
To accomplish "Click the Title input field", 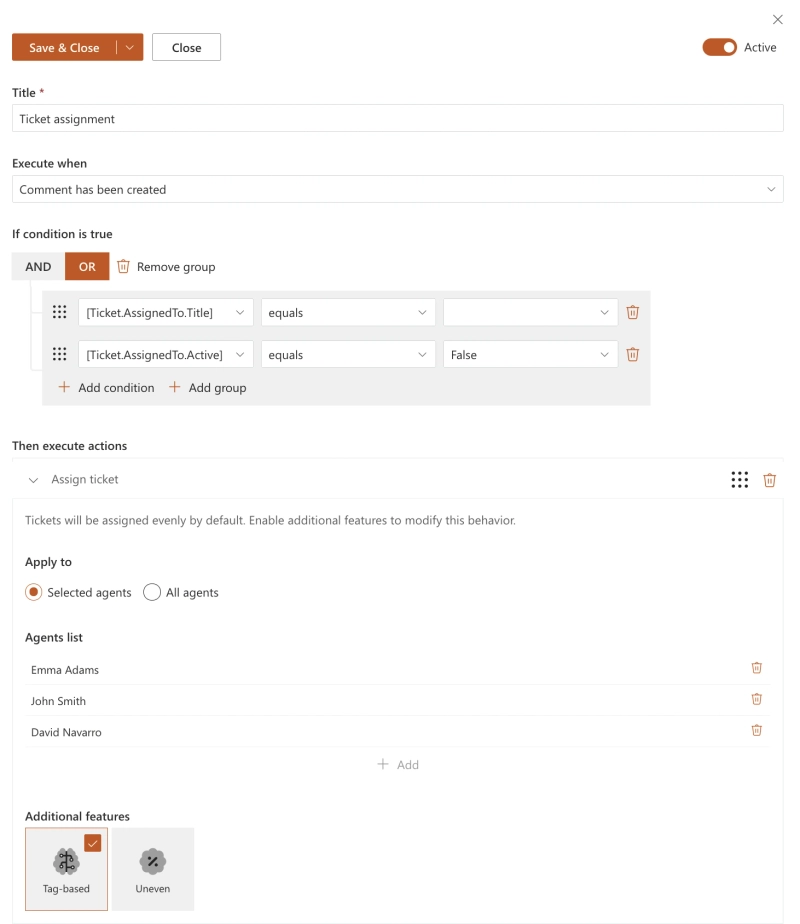I will (398, 118).
